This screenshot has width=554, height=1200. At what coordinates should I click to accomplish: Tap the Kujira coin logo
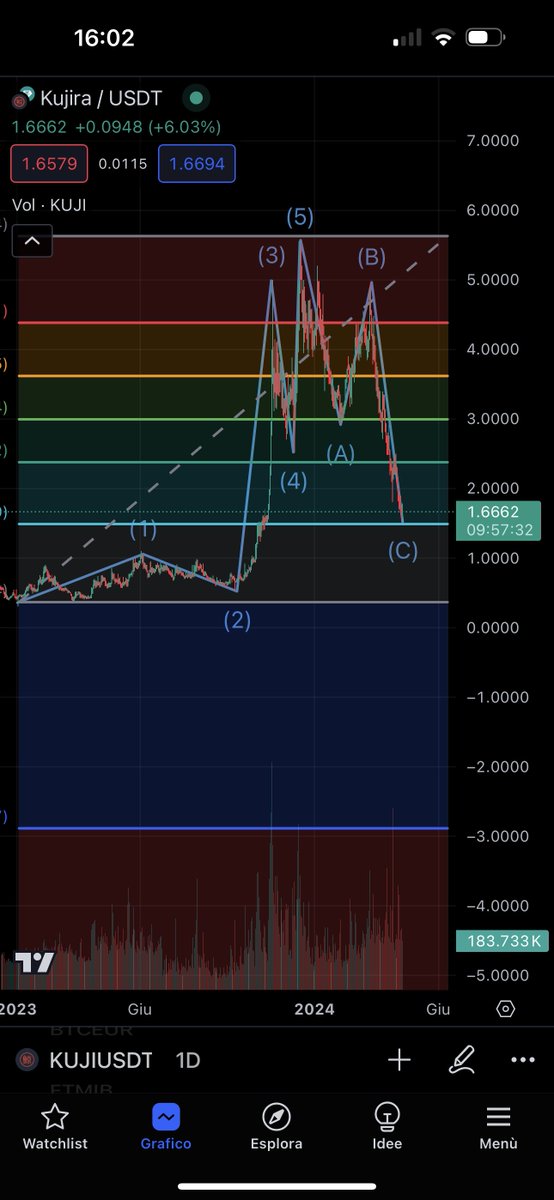[23, 98]
